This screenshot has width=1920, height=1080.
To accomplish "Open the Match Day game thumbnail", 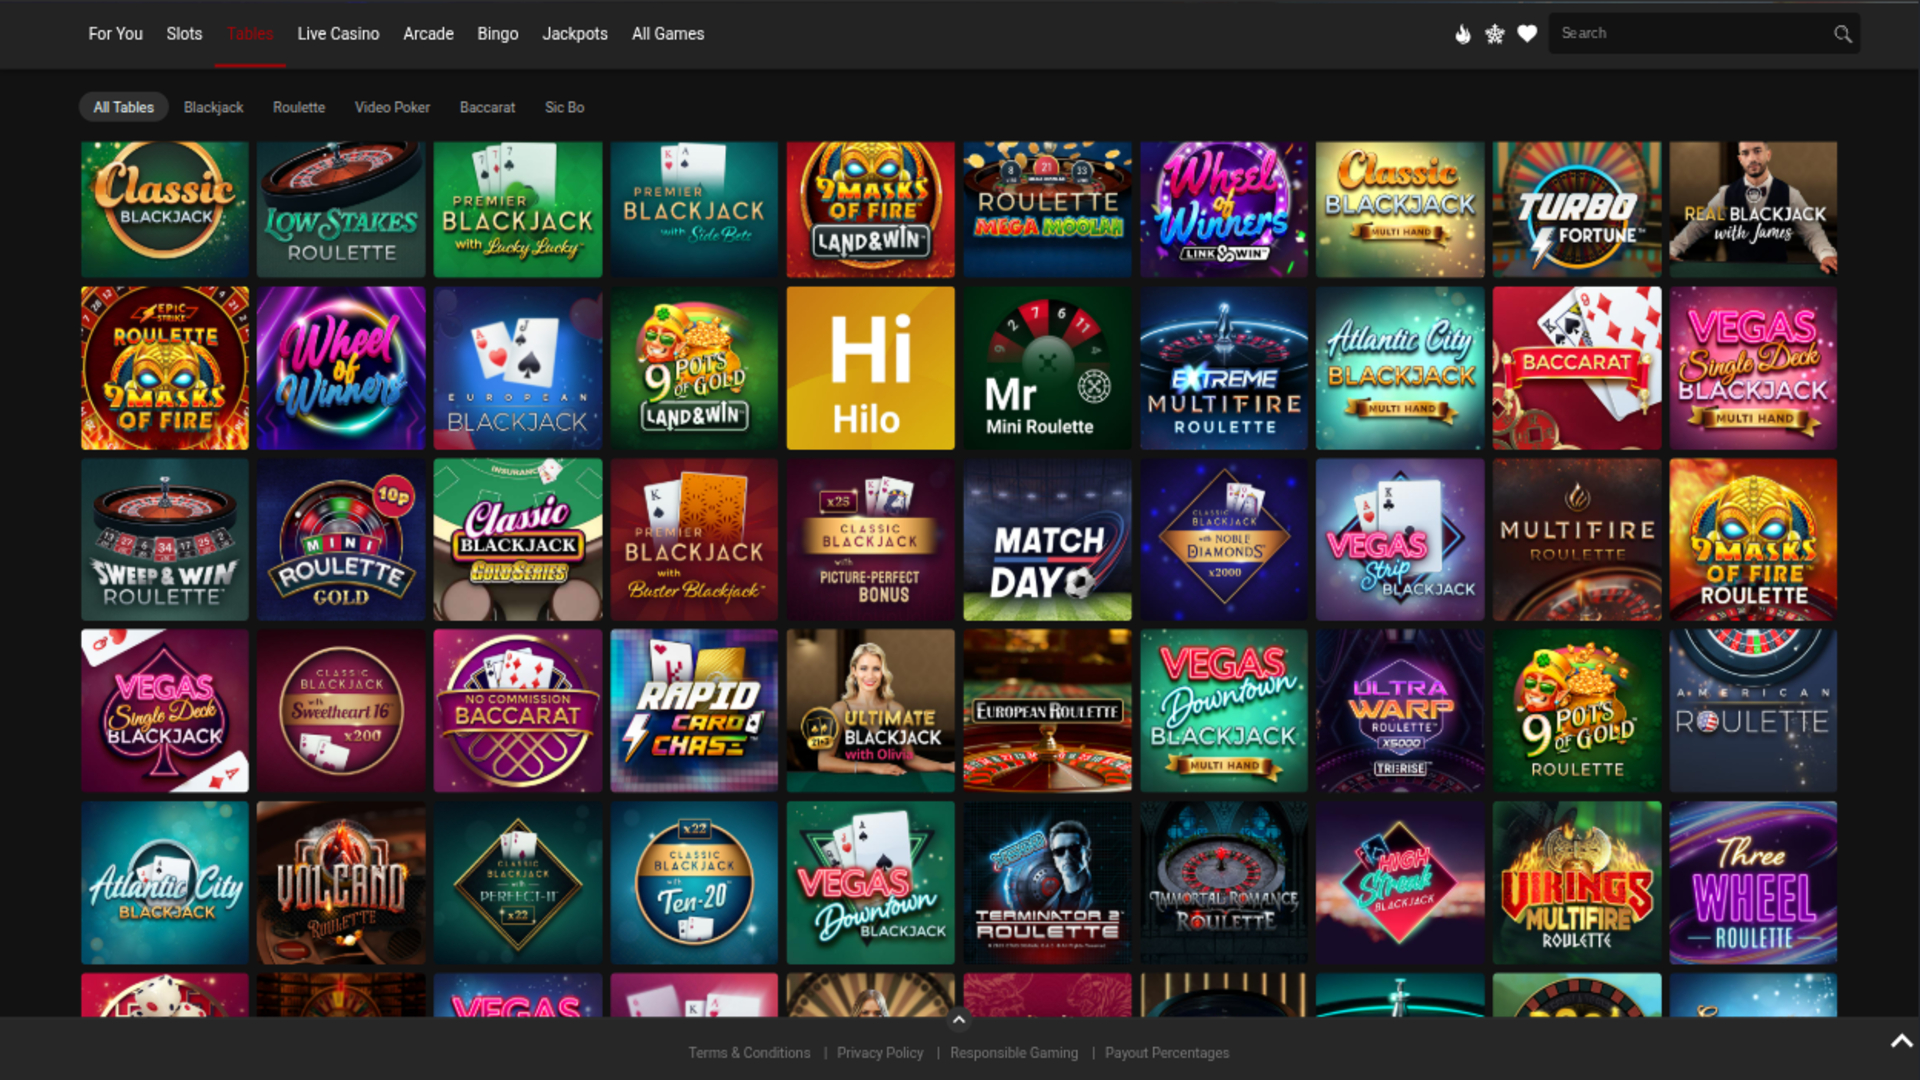I will click(1047, 540).
